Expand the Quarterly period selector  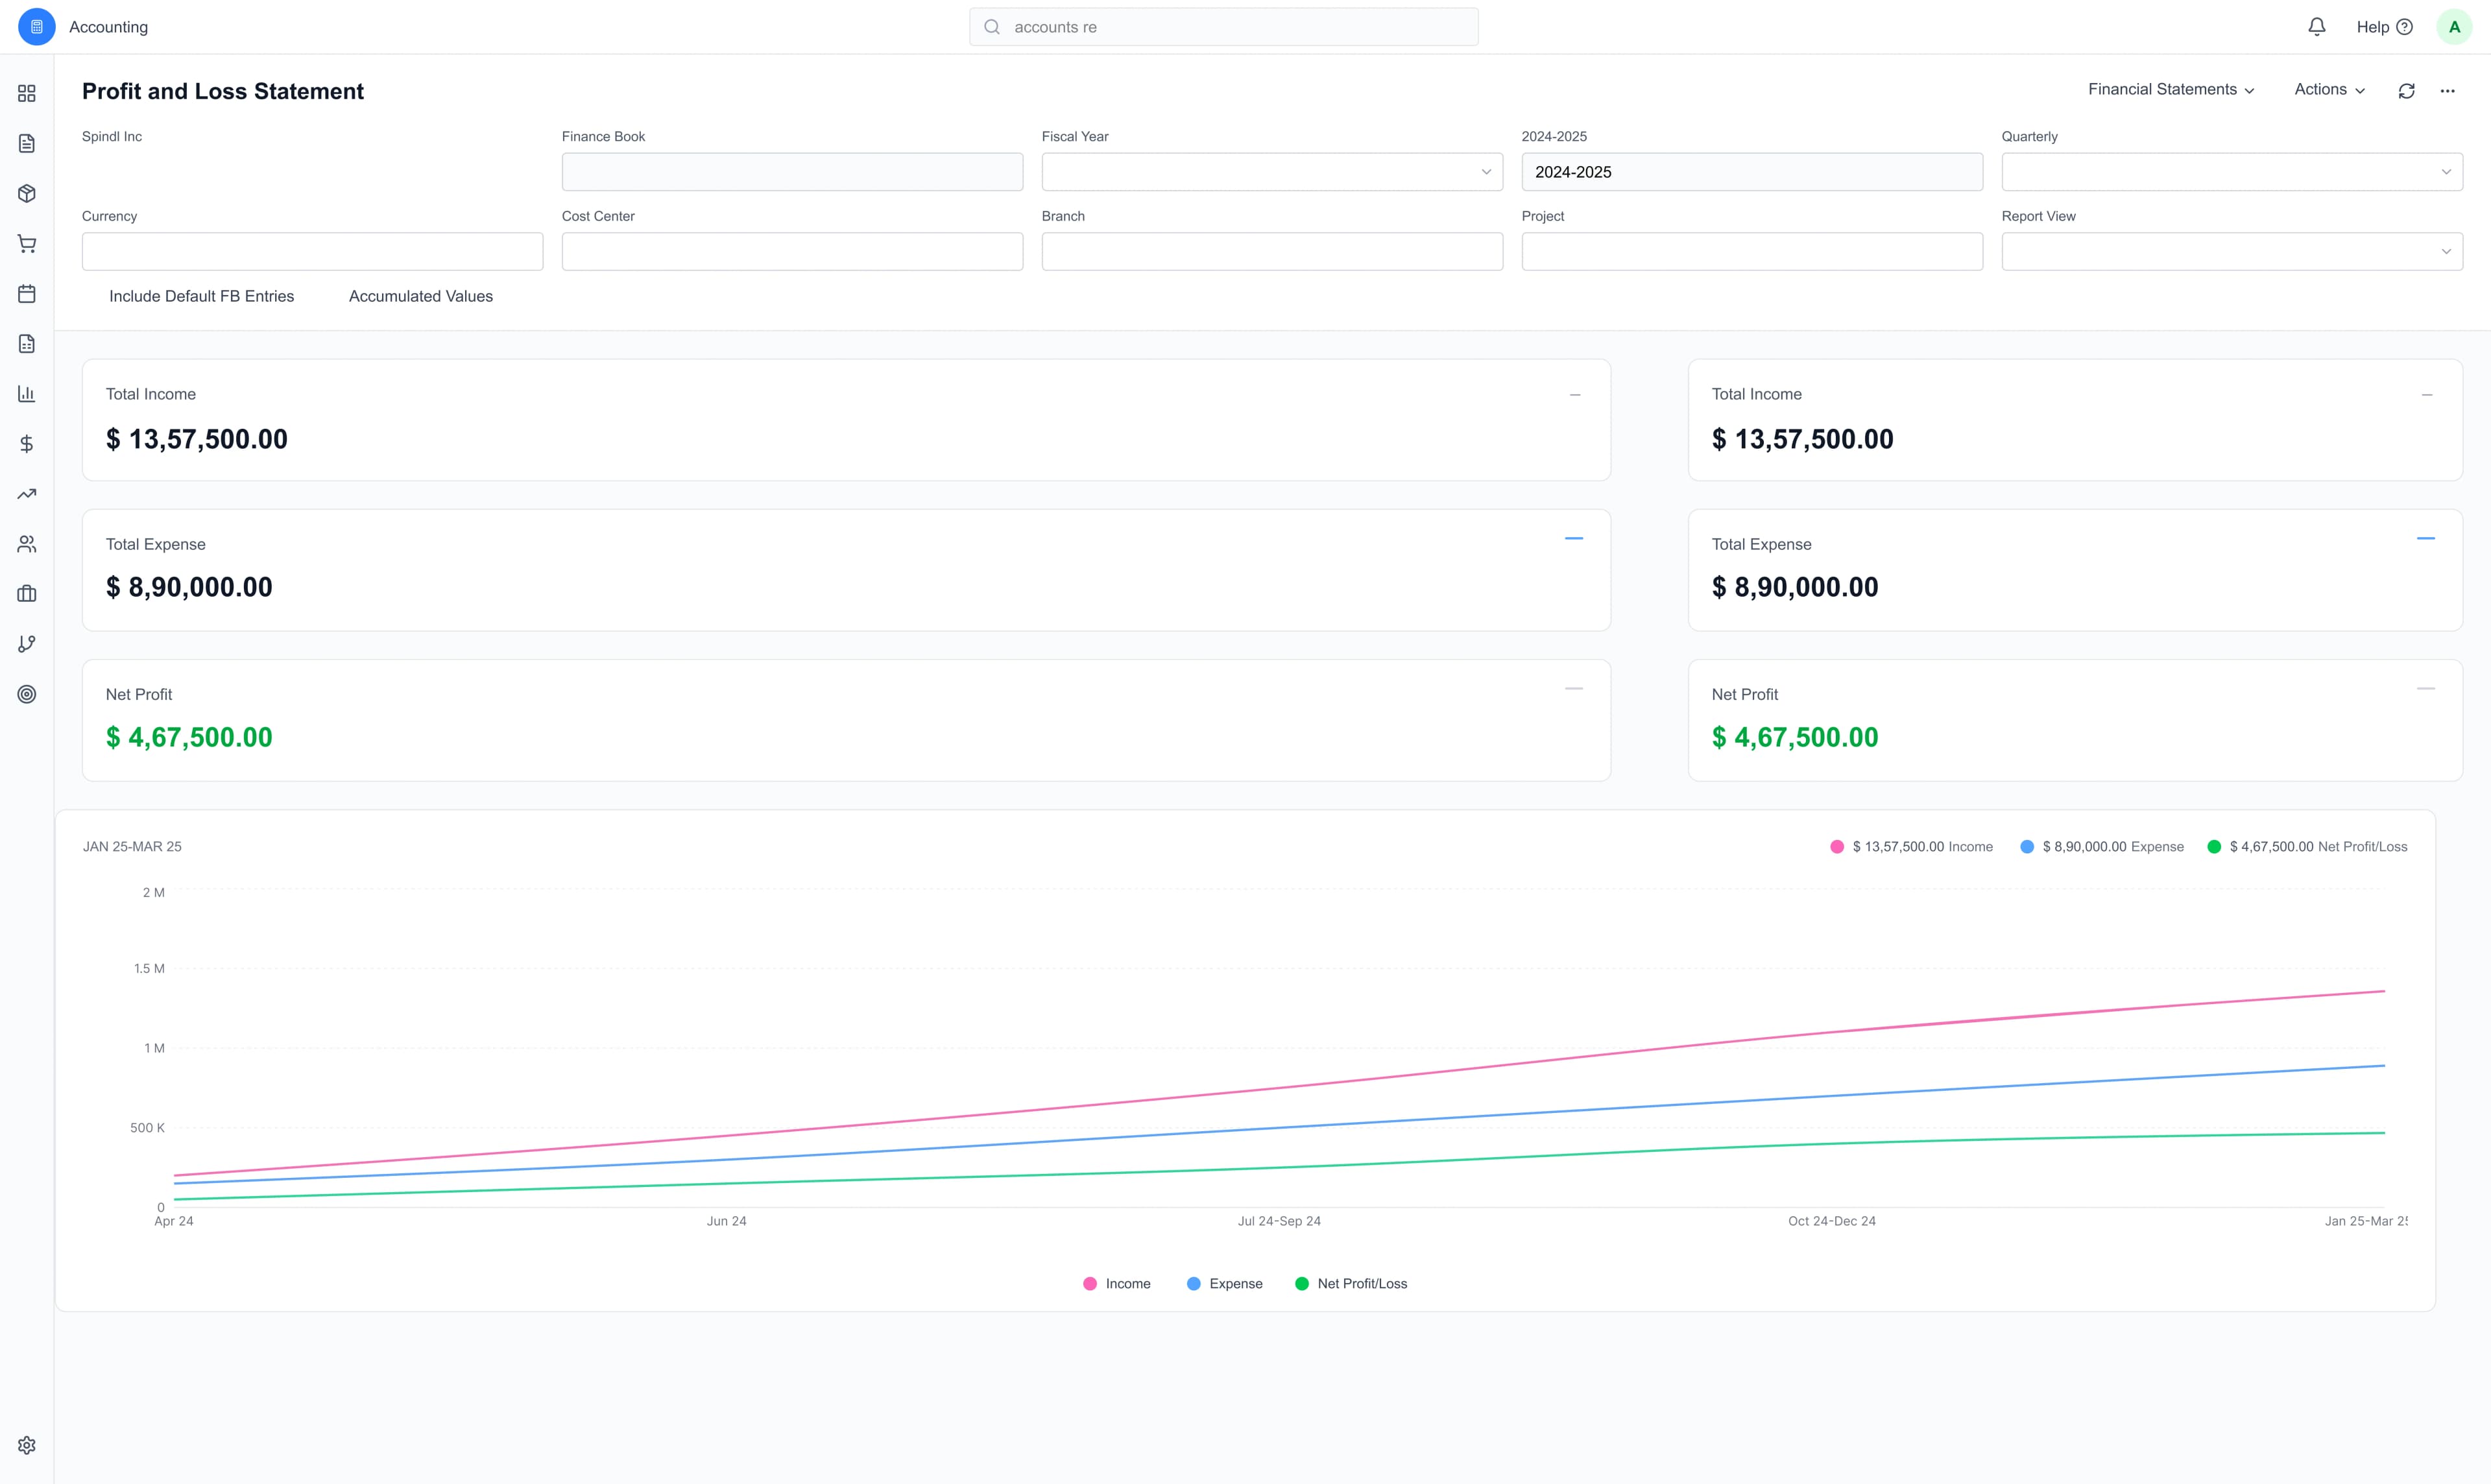coord(2446,171)
